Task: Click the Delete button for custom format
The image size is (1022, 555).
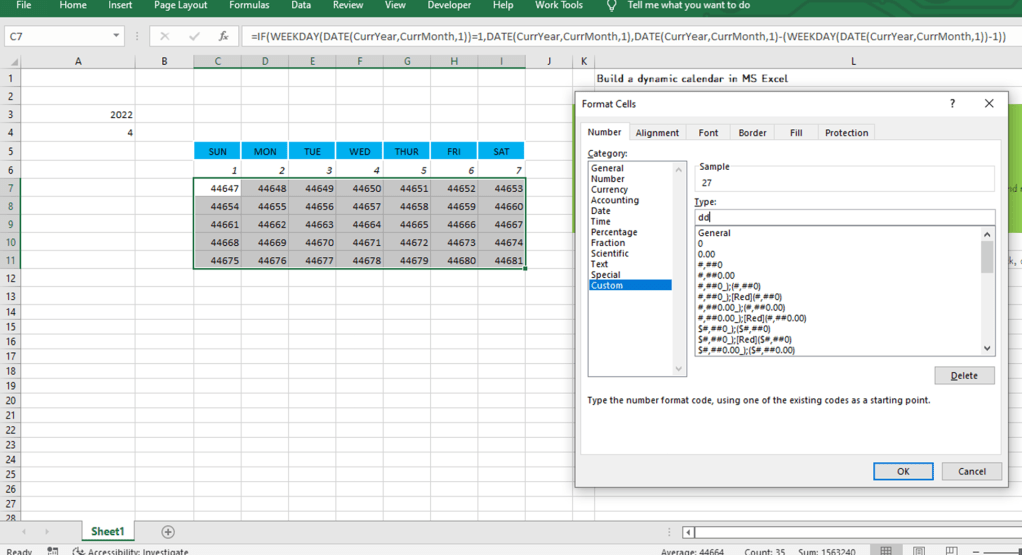Action: tap(964, 375)
